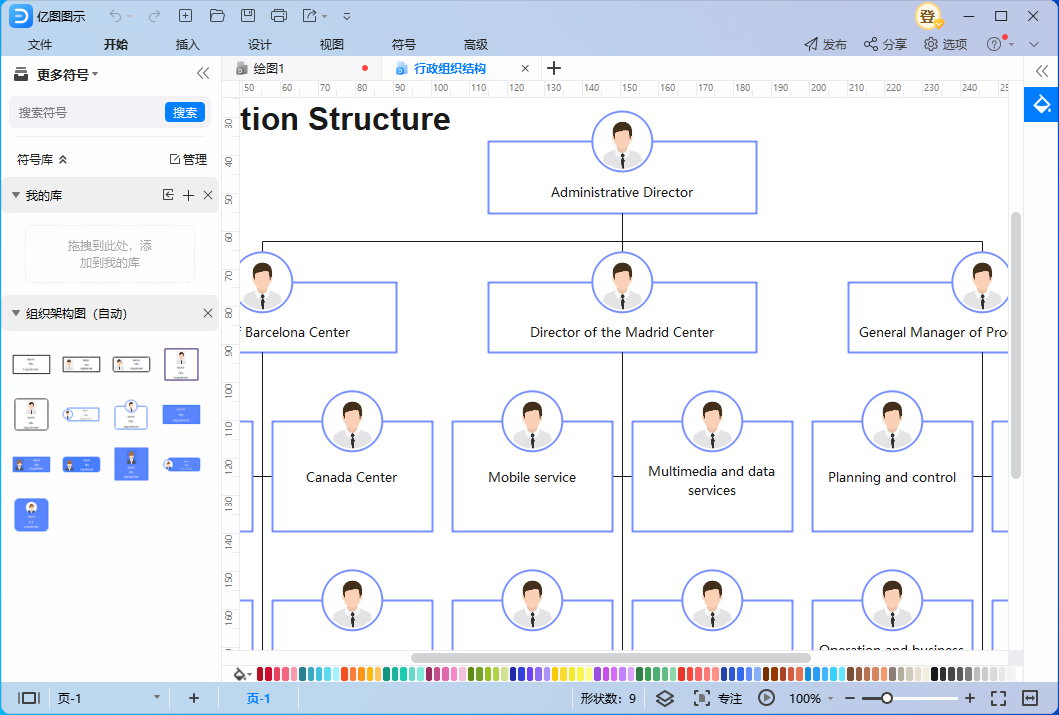The width and height of the screenshot is (1059, 715).
Task: Enable 专注 focus mode
Action: 718,698
